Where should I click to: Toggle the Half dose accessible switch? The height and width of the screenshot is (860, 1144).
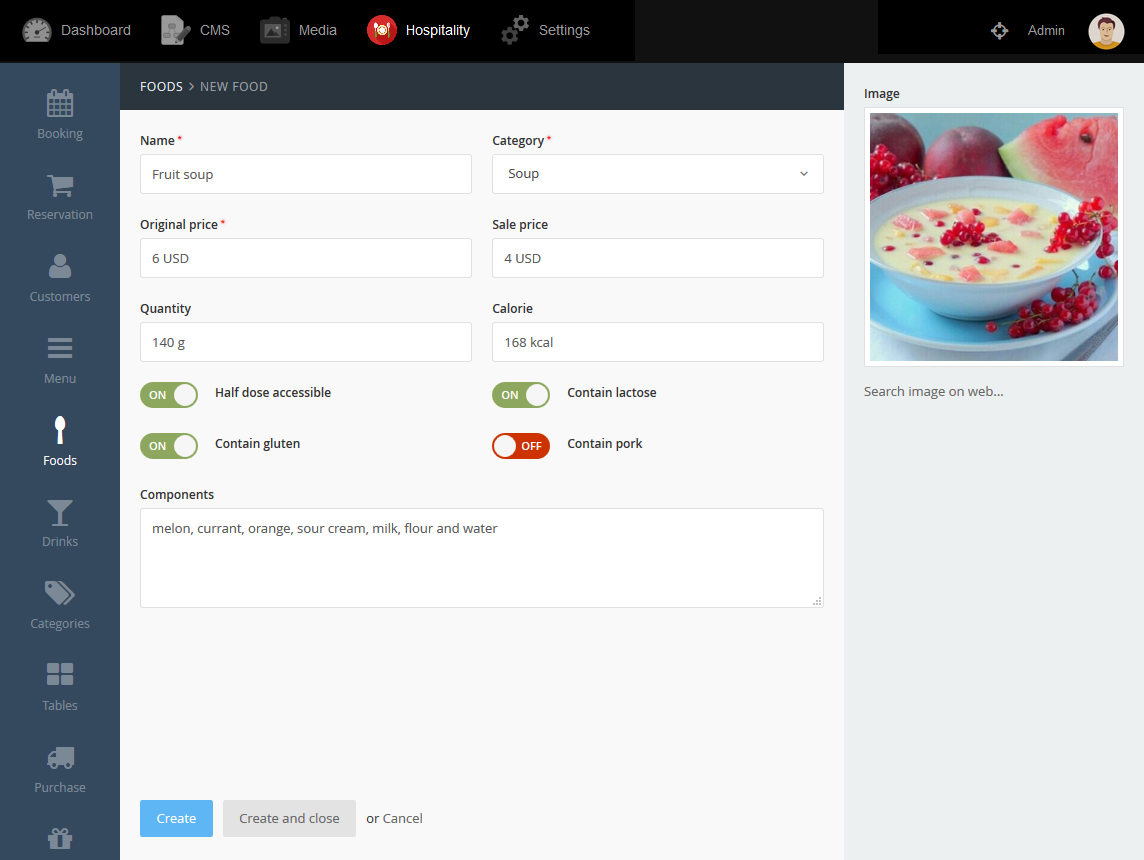pos(169,395)
